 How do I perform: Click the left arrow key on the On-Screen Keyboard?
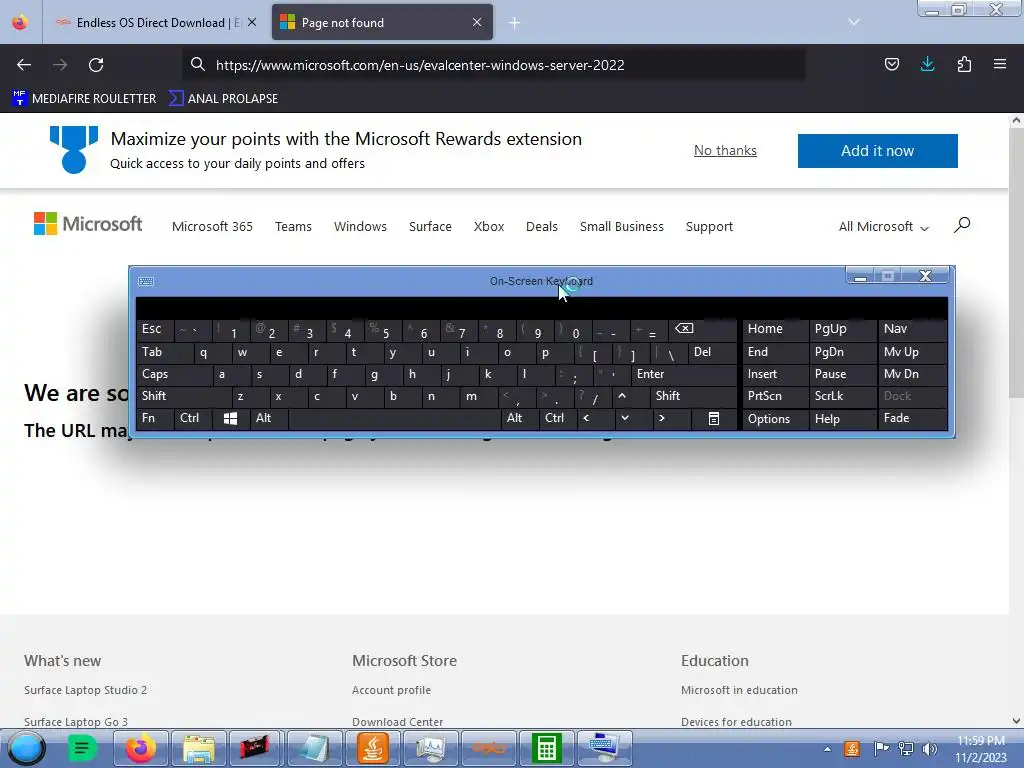tap(595, 419)
